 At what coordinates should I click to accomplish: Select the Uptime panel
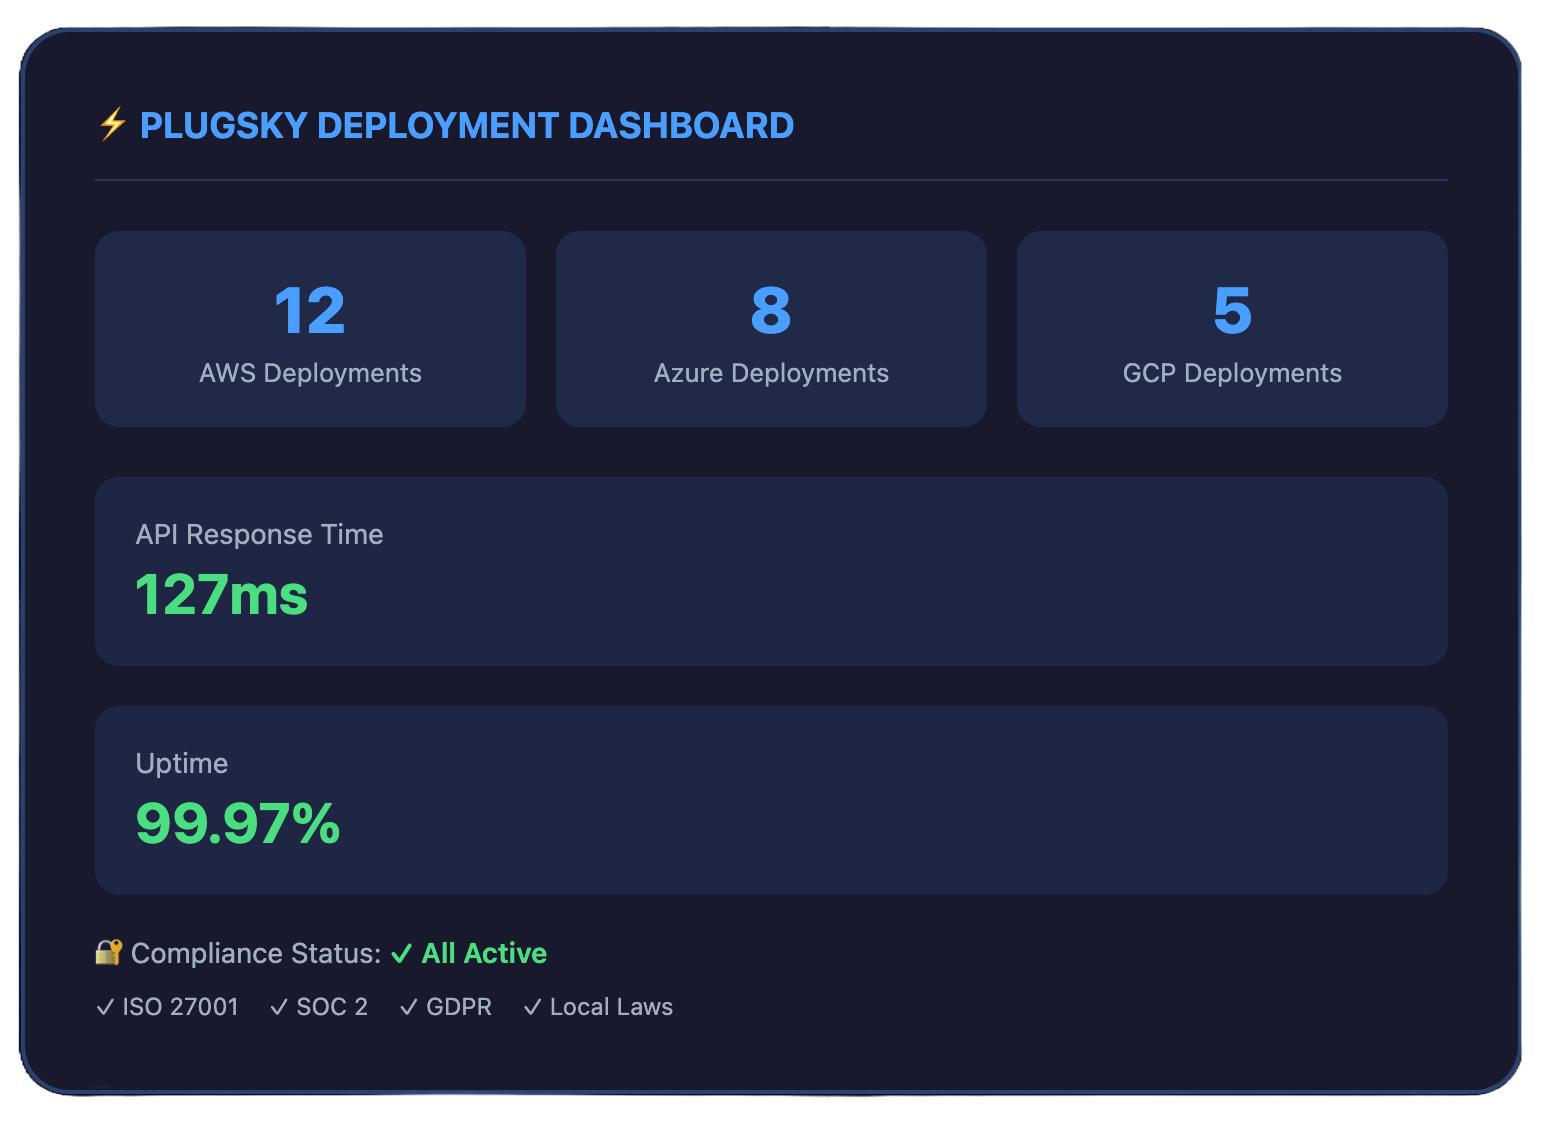(771, 800)
